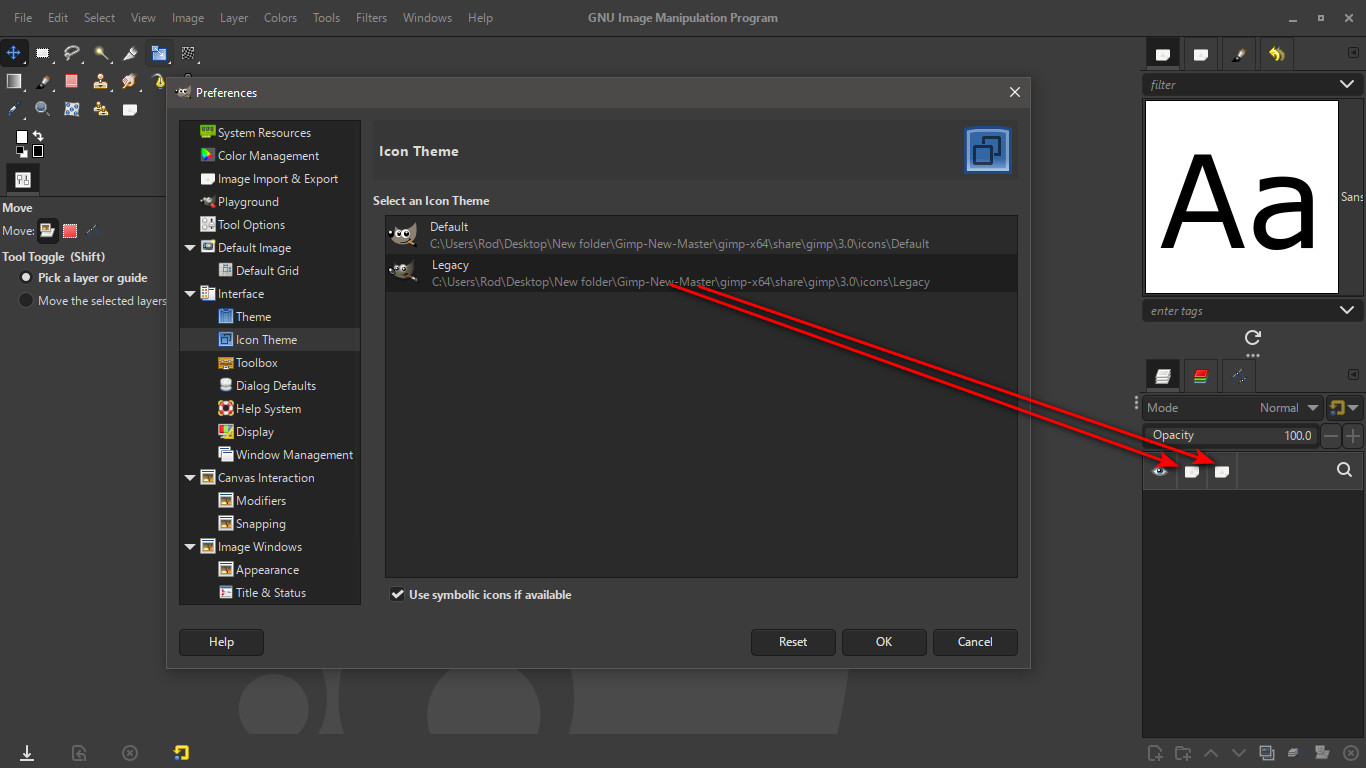Open the Filters menu
This screenshot has width=1366, height=768.
tap(371, 18)
